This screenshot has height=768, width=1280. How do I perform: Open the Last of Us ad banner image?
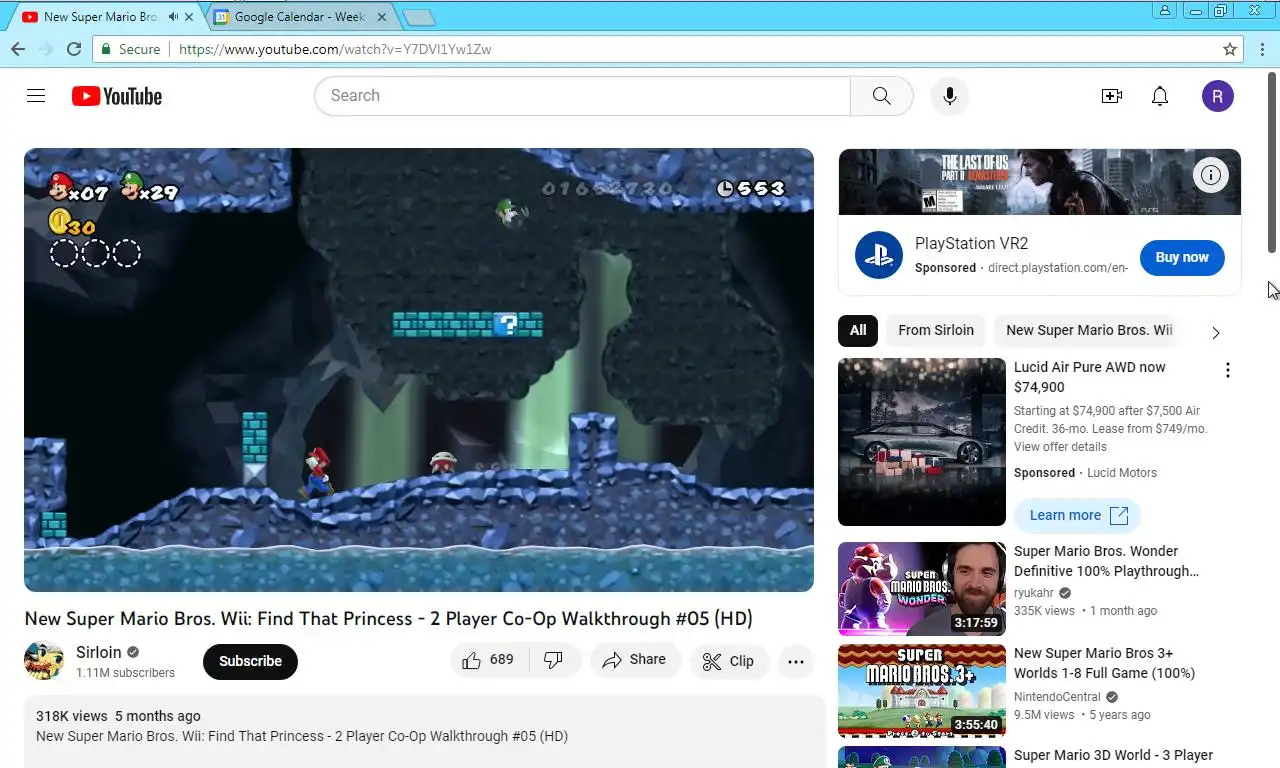tap(1040, 182)
